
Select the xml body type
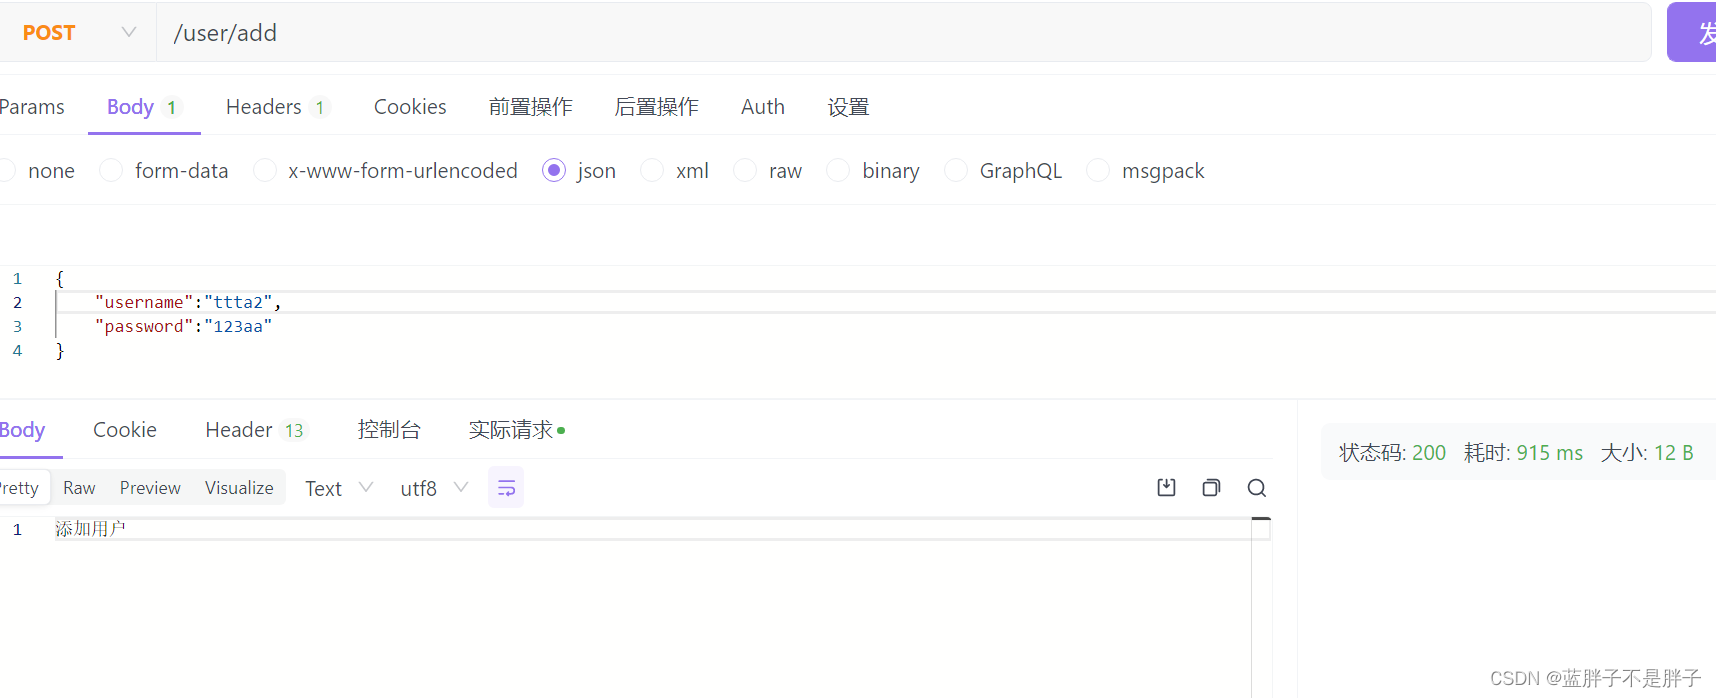click(x=675, y=171)
